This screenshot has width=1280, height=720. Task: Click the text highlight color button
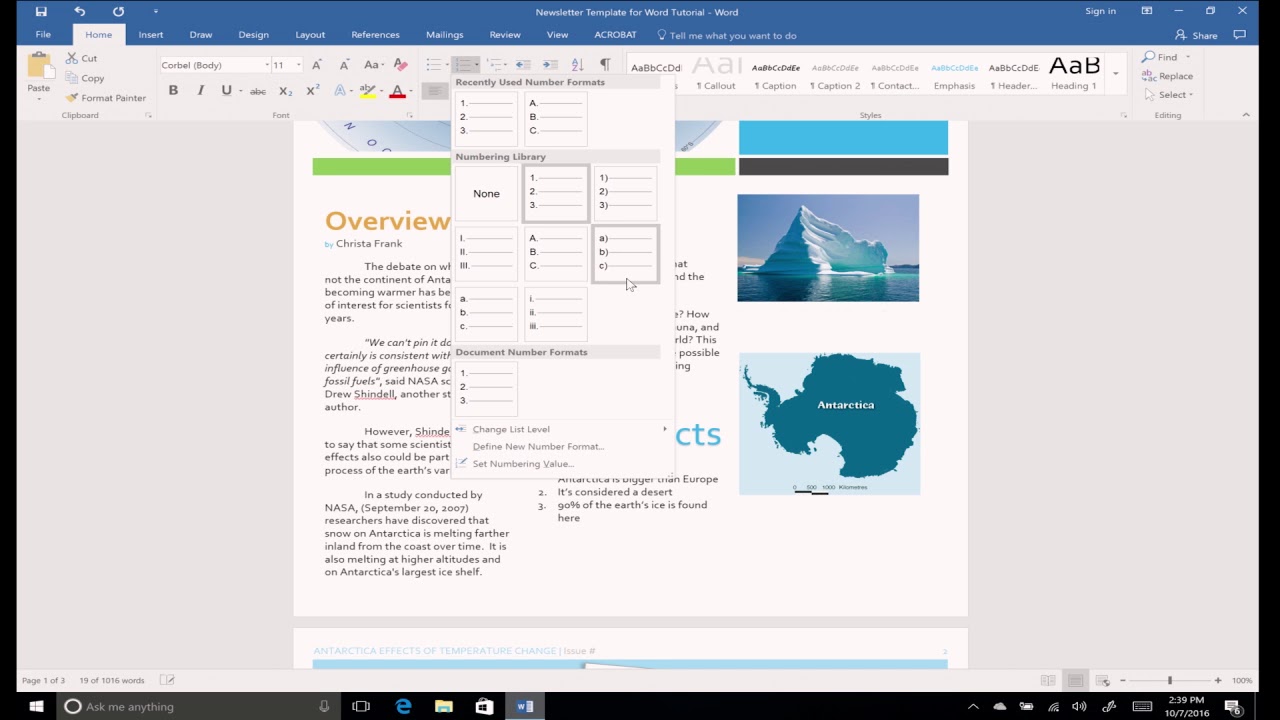click(367, 91)
